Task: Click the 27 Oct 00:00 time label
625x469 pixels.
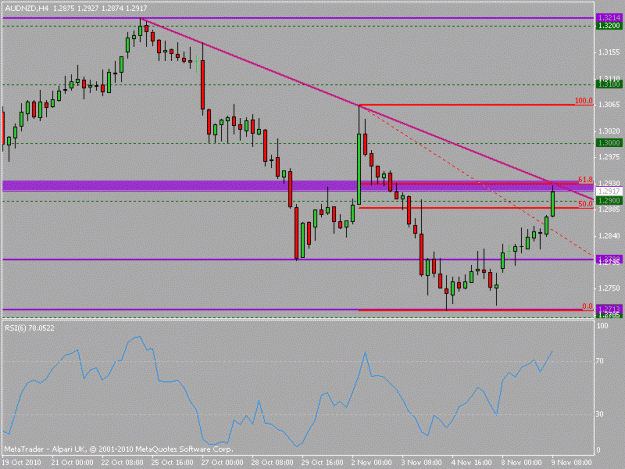Action: point(222,462)
